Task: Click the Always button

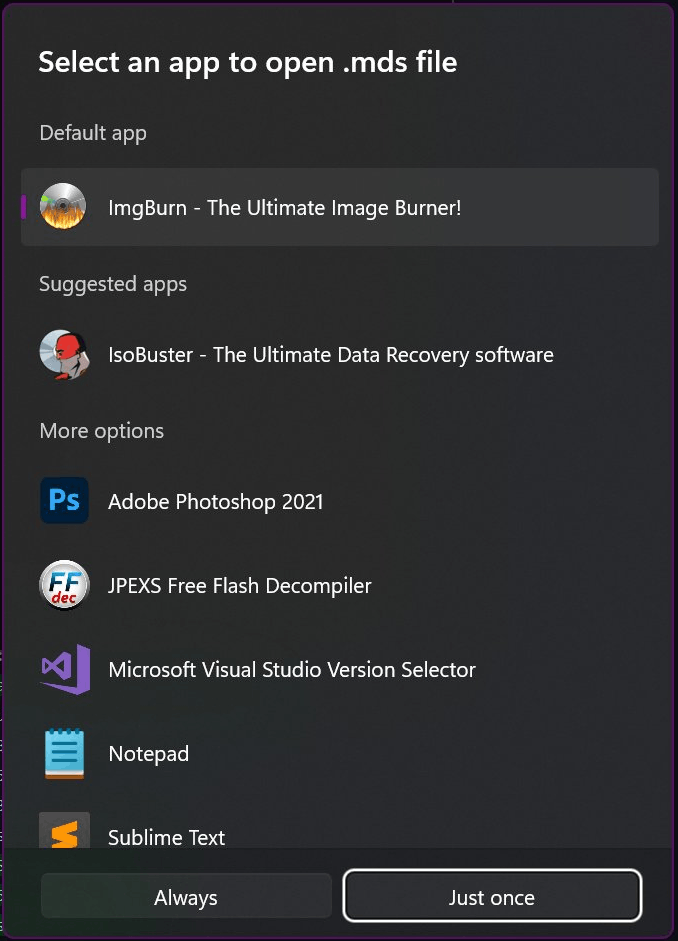Action: pyautogui.click(x=186, y=897)
